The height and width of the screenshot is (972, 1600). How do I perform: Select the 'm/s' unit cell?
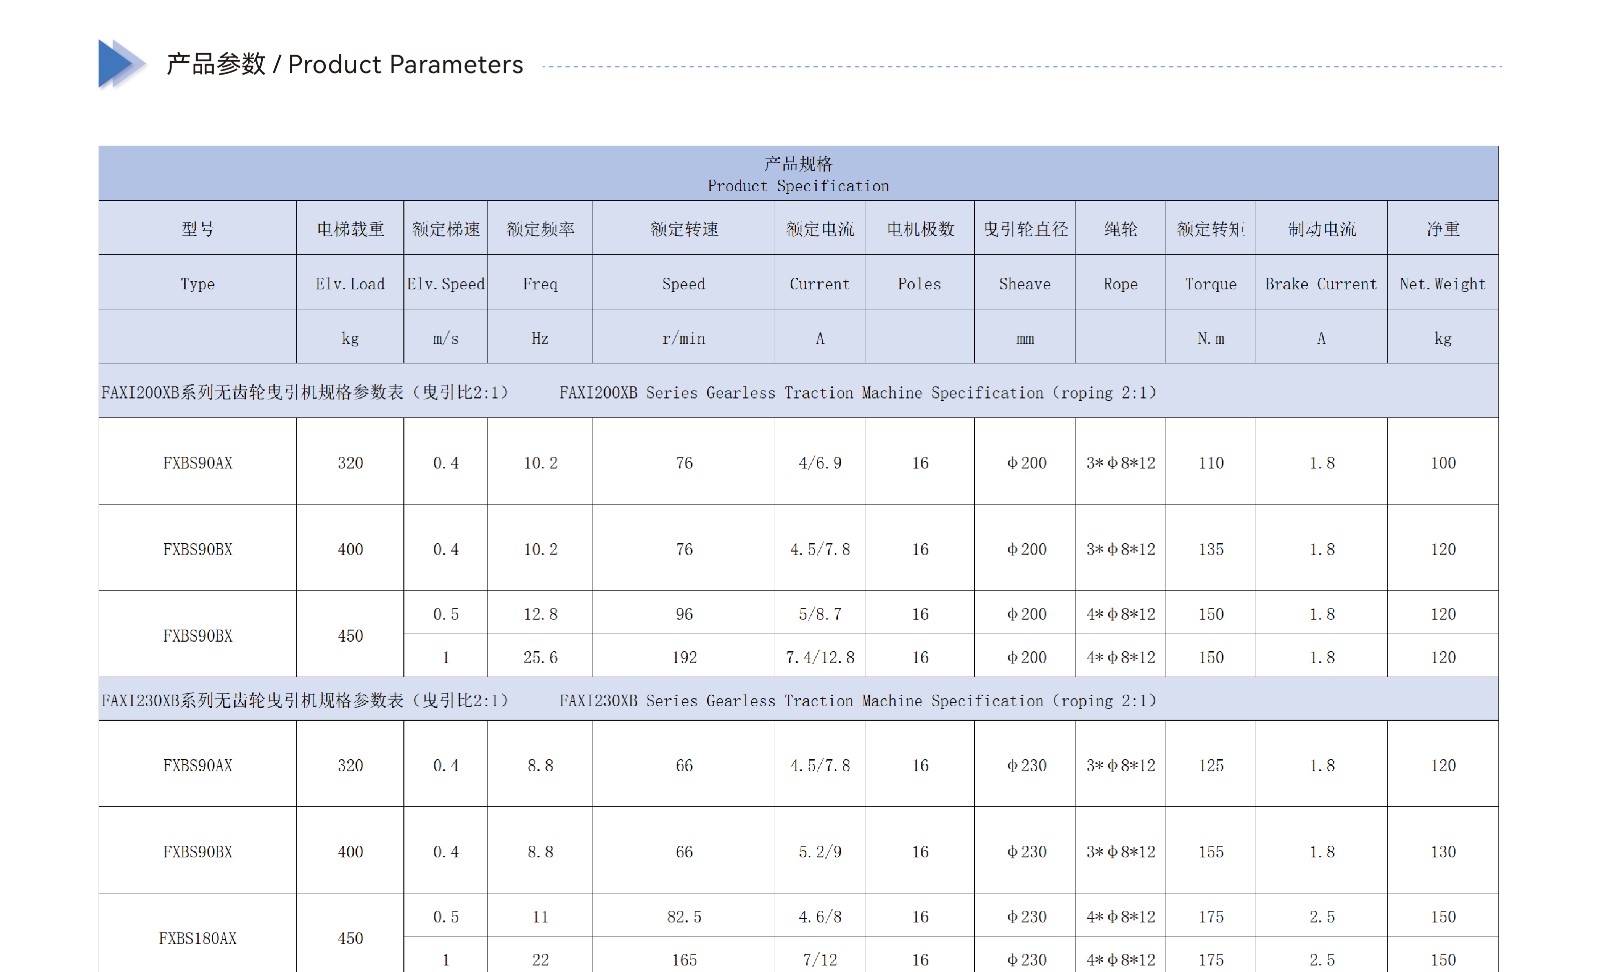click(x=446, y=338)
